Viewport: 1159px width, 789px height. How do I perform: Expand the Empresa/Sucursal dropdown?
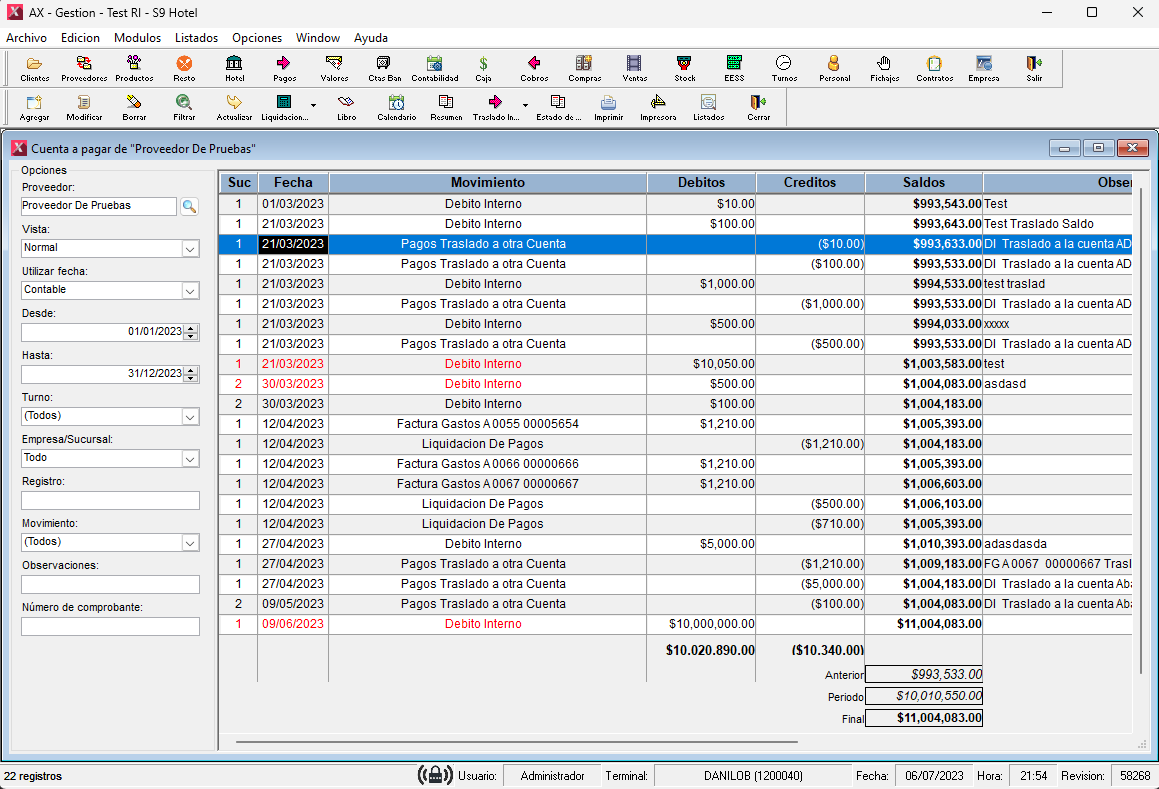pyautogui.click(x=190, y=458)
